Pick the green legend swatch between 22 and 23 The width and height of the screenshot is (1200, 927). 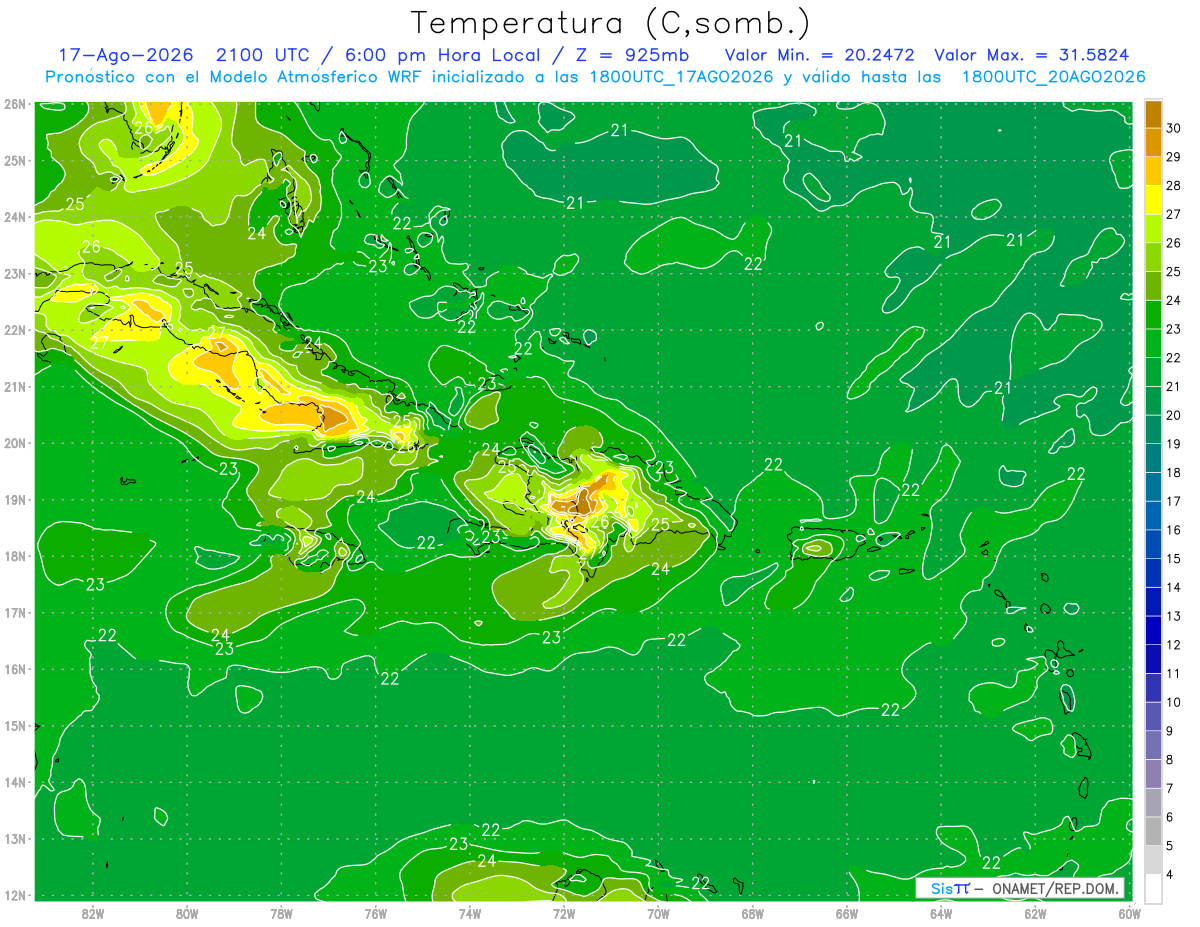click(1153, 344)
